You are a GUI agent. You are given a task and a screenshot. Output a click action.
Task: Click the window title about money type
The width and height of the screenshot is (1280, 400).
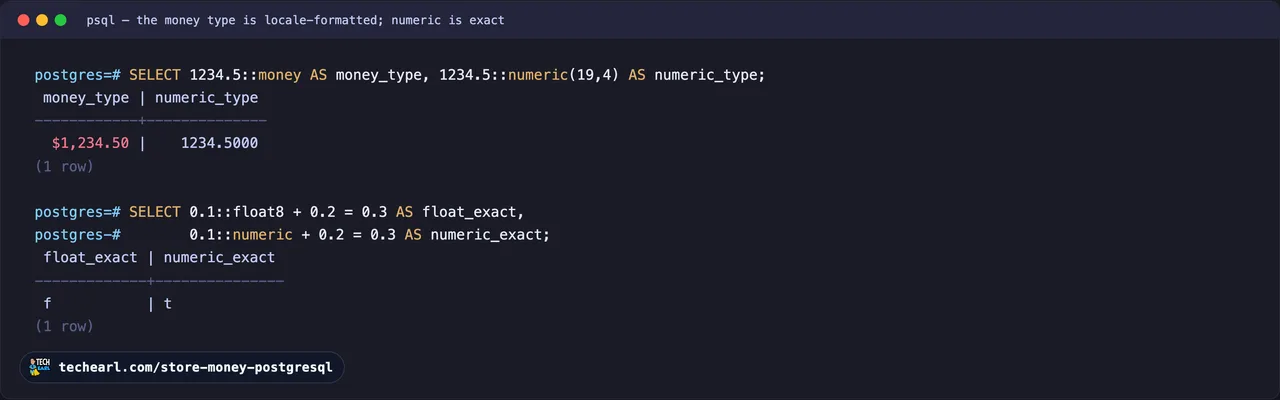tap(296, 20)
